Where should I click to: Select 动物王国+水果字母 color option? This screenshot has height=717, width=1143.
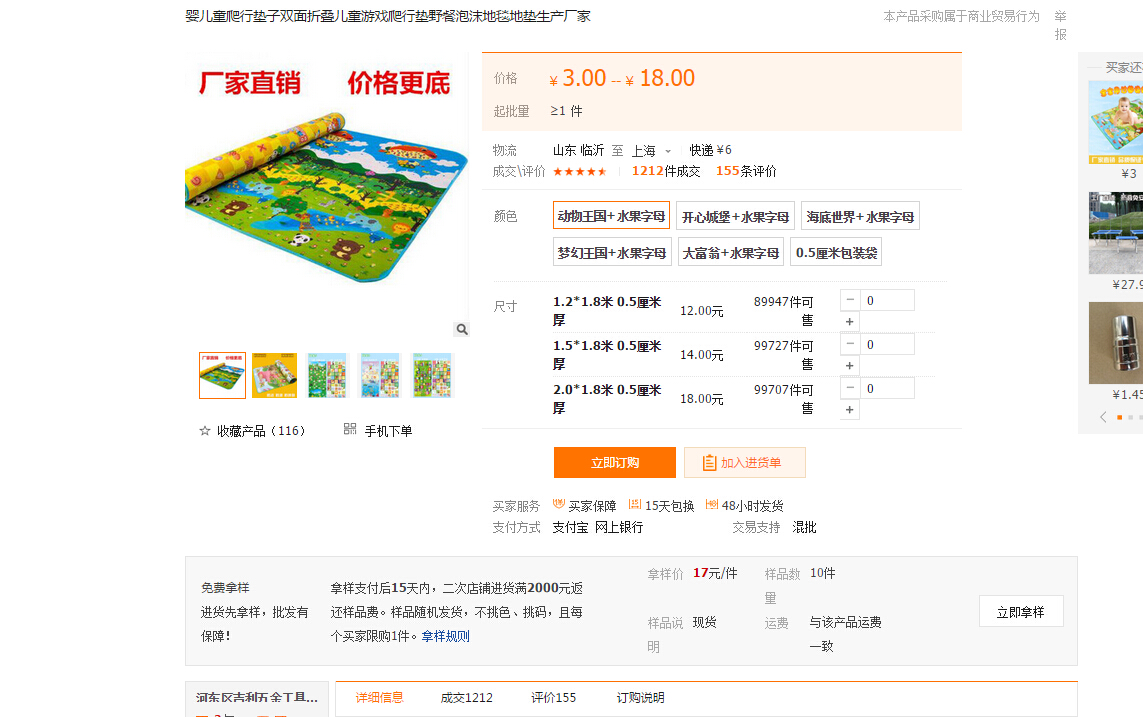(x=611, y=216)
